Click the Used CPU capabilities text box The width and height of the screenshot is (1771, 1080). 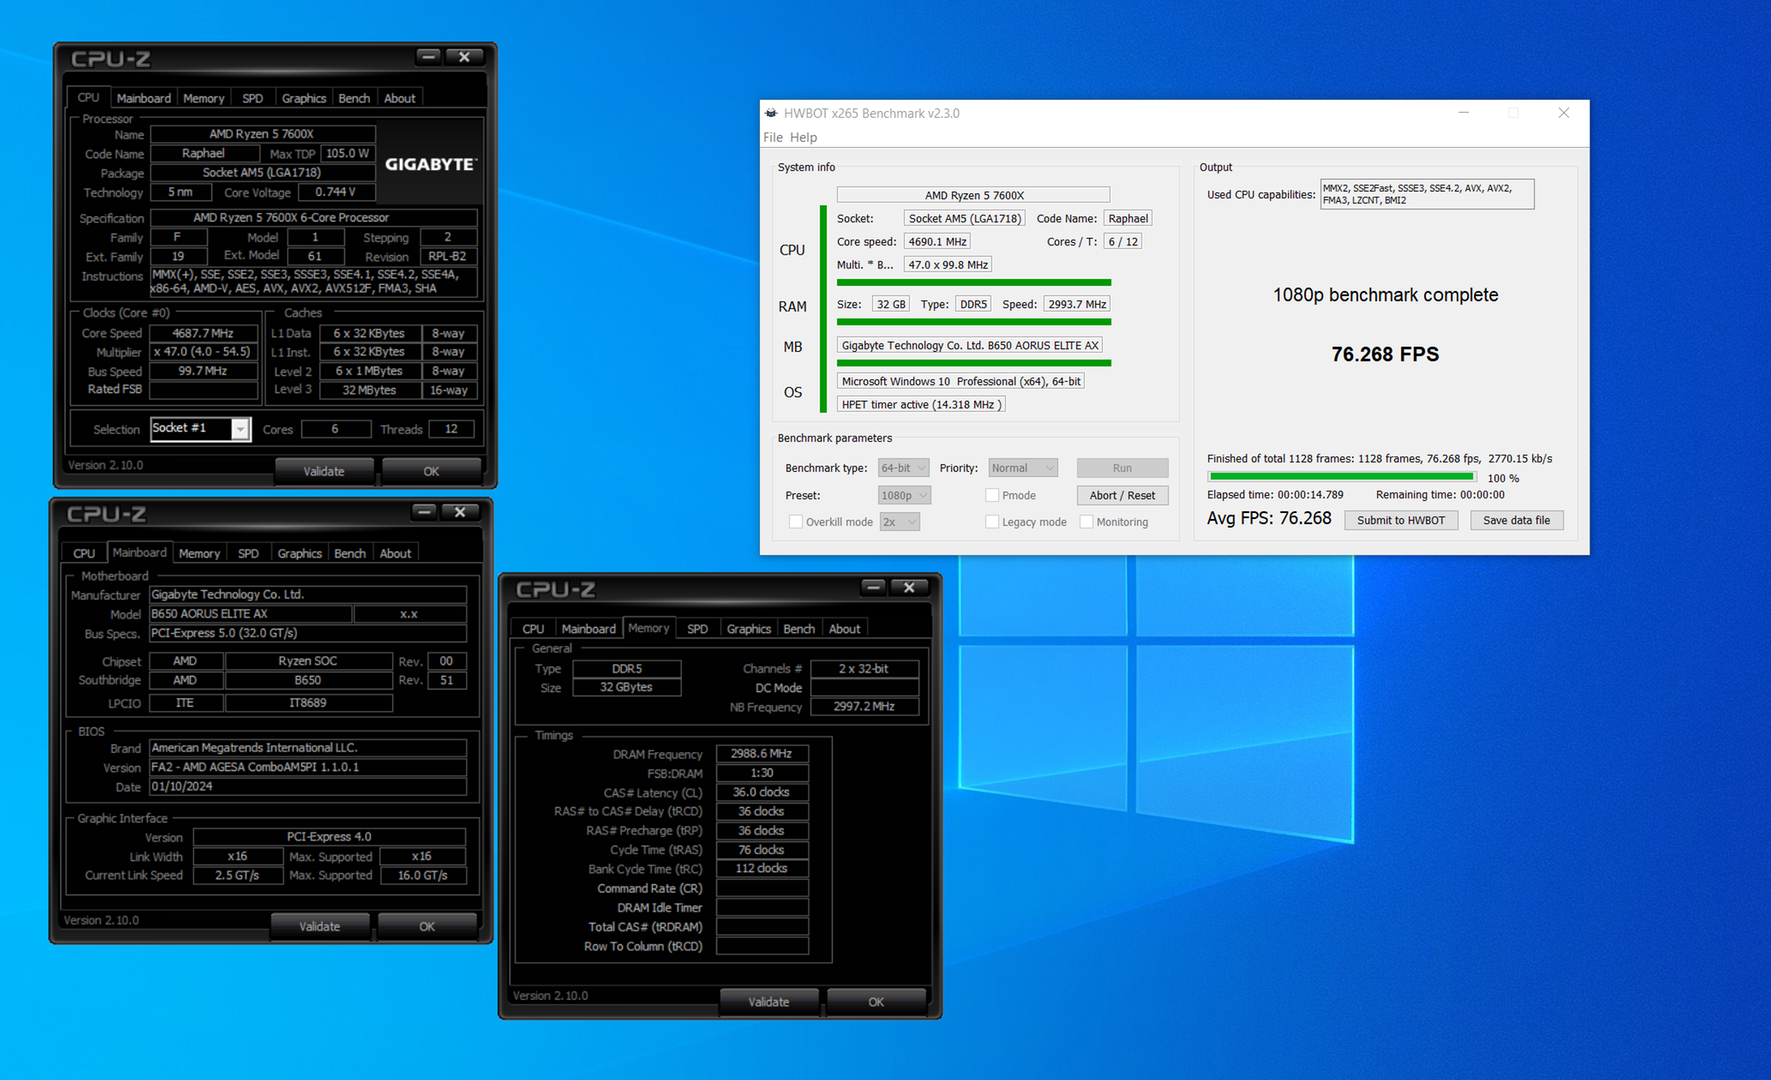pos(1427,194)
